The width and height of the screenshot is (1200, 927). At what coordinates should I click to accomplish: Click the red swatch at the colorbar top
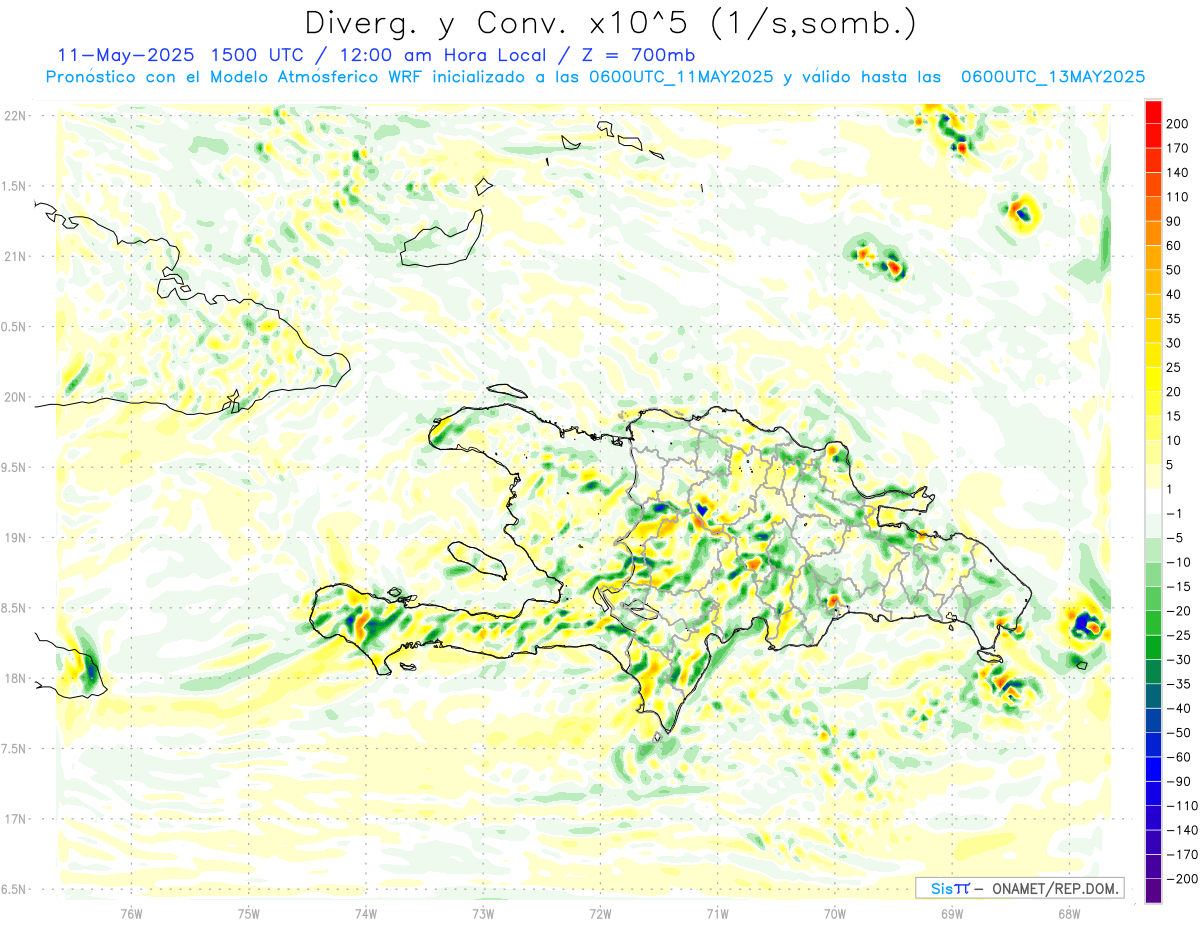1153,111
